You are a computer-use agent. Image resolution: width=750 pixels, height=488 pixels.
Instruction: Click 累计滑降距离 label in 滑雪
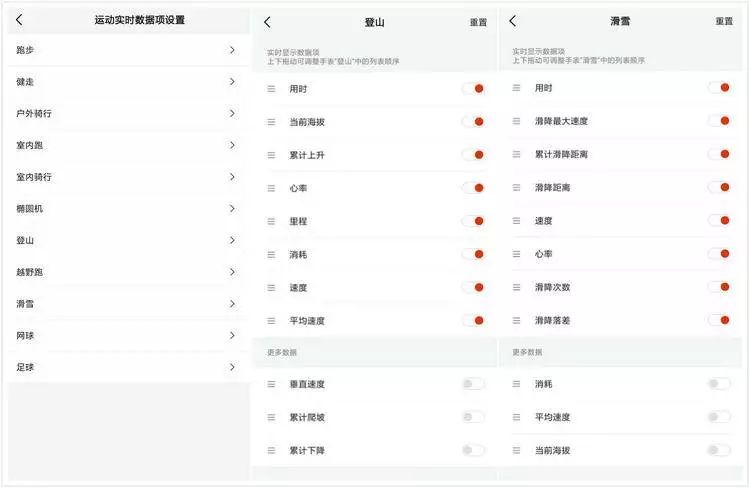tap(561, 154)
